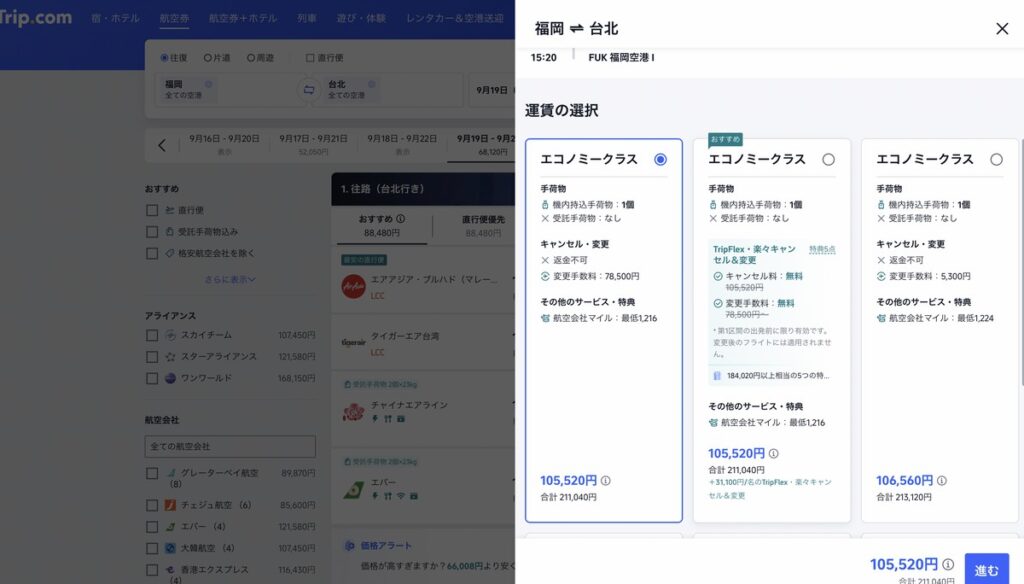
Task: Click the 価格アラート bell icon
Action: [x=349, y=545]
